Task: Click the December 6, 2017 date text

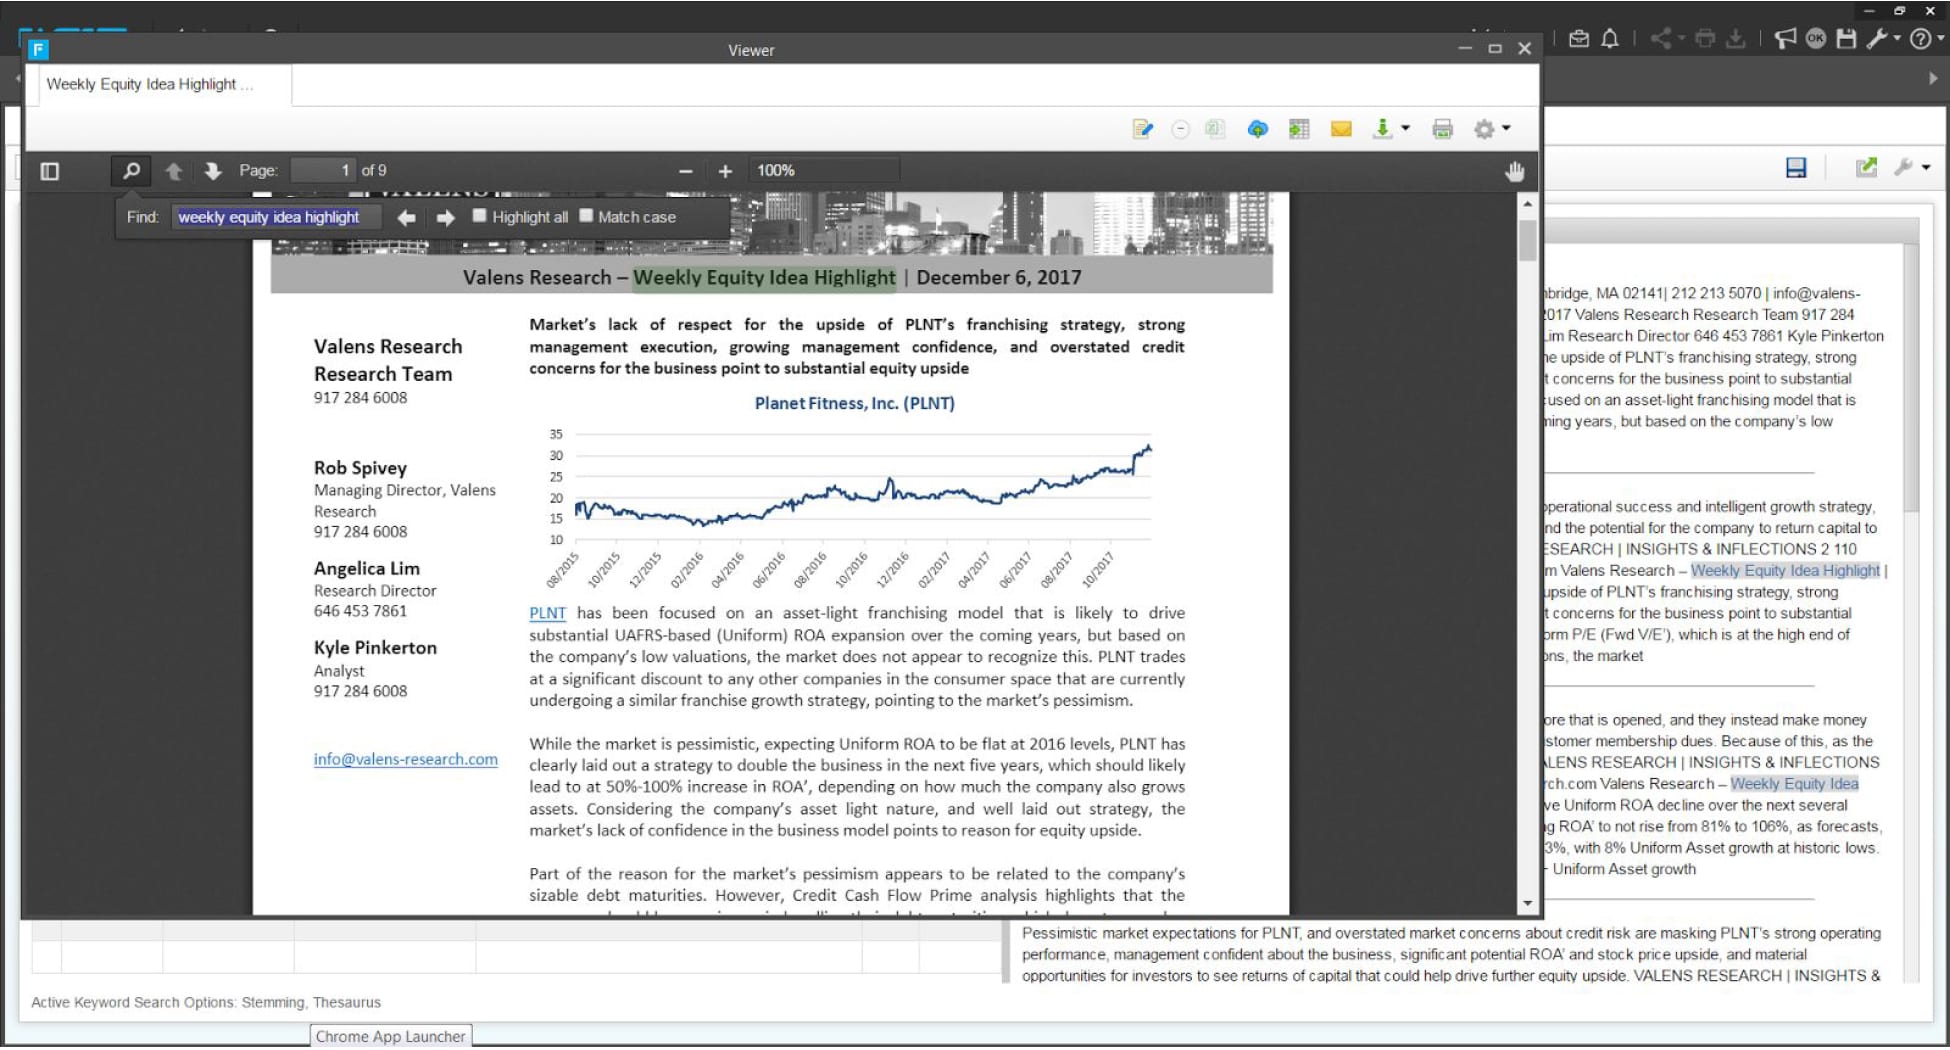Action: (x=998, y=277)
